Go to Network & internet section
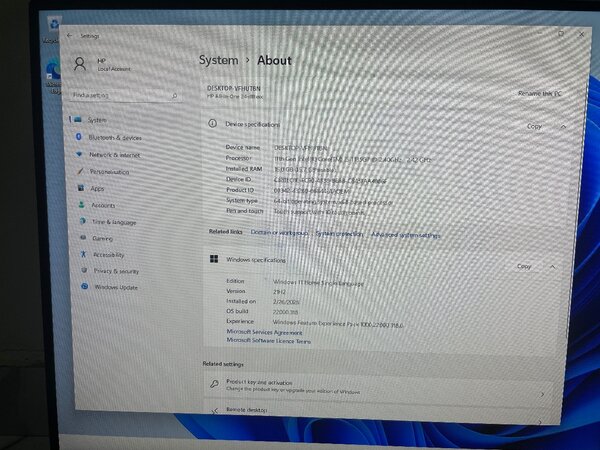The width and height of the screenshot is (600, 450). [114, 155]
